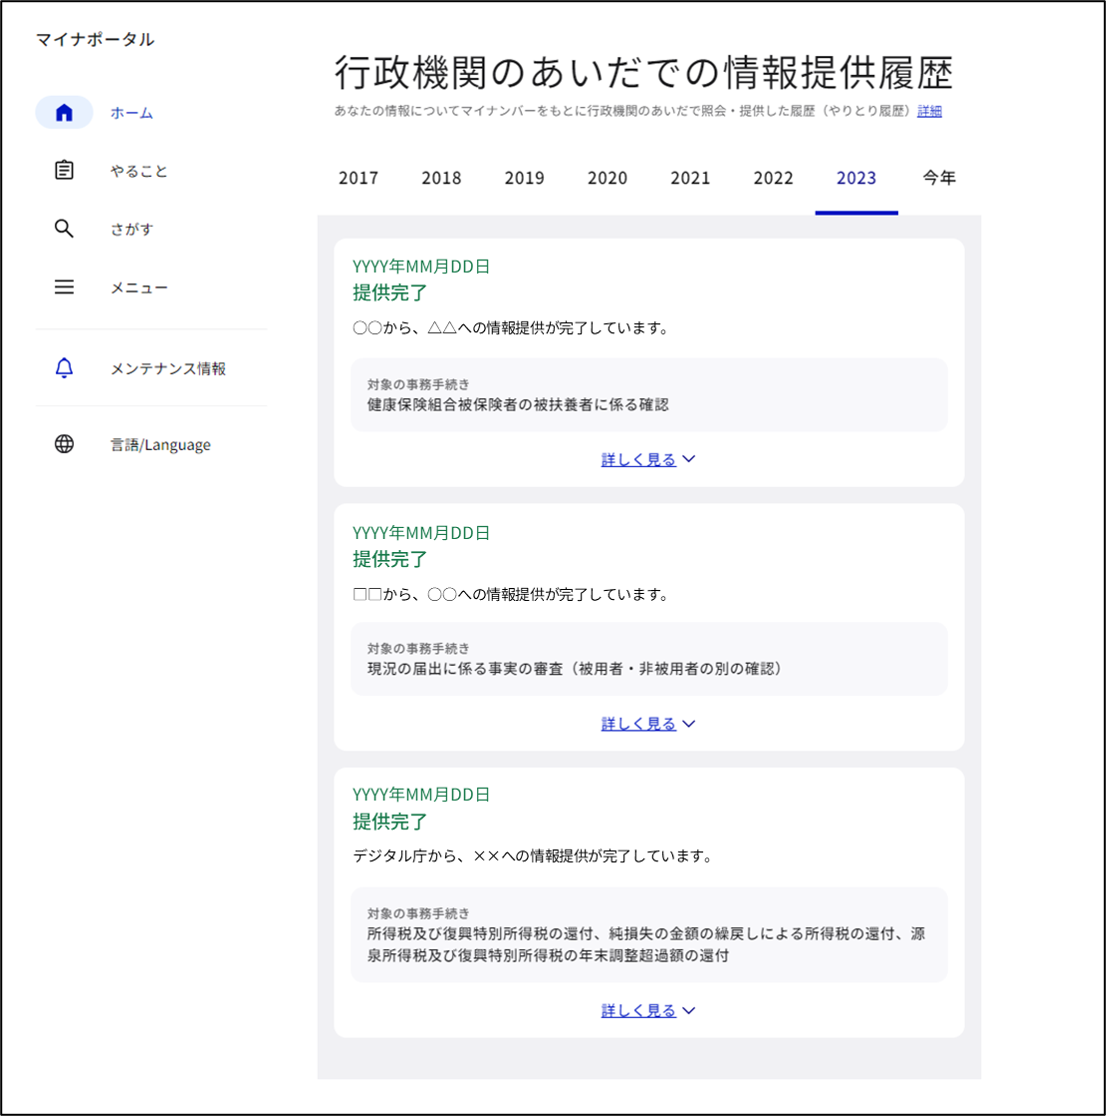This screenshot has height=1116, width=1106.
Task: Click the globe icon for language
Action: click(64, 444)
